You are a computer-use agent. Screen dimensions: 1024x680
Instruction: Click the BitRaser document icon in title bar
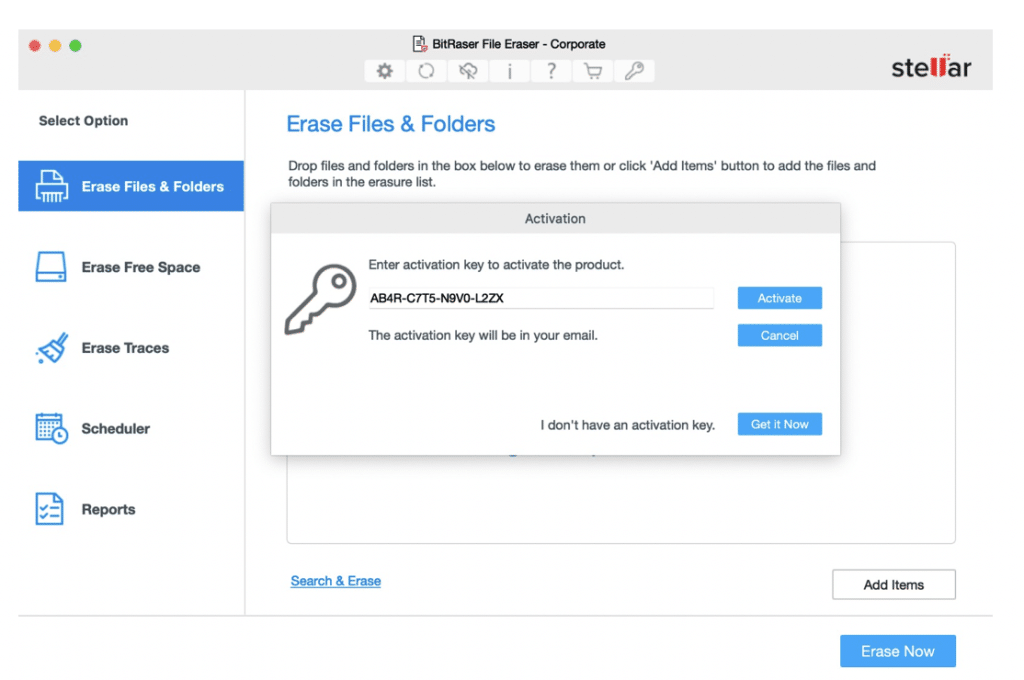[420, 44]
